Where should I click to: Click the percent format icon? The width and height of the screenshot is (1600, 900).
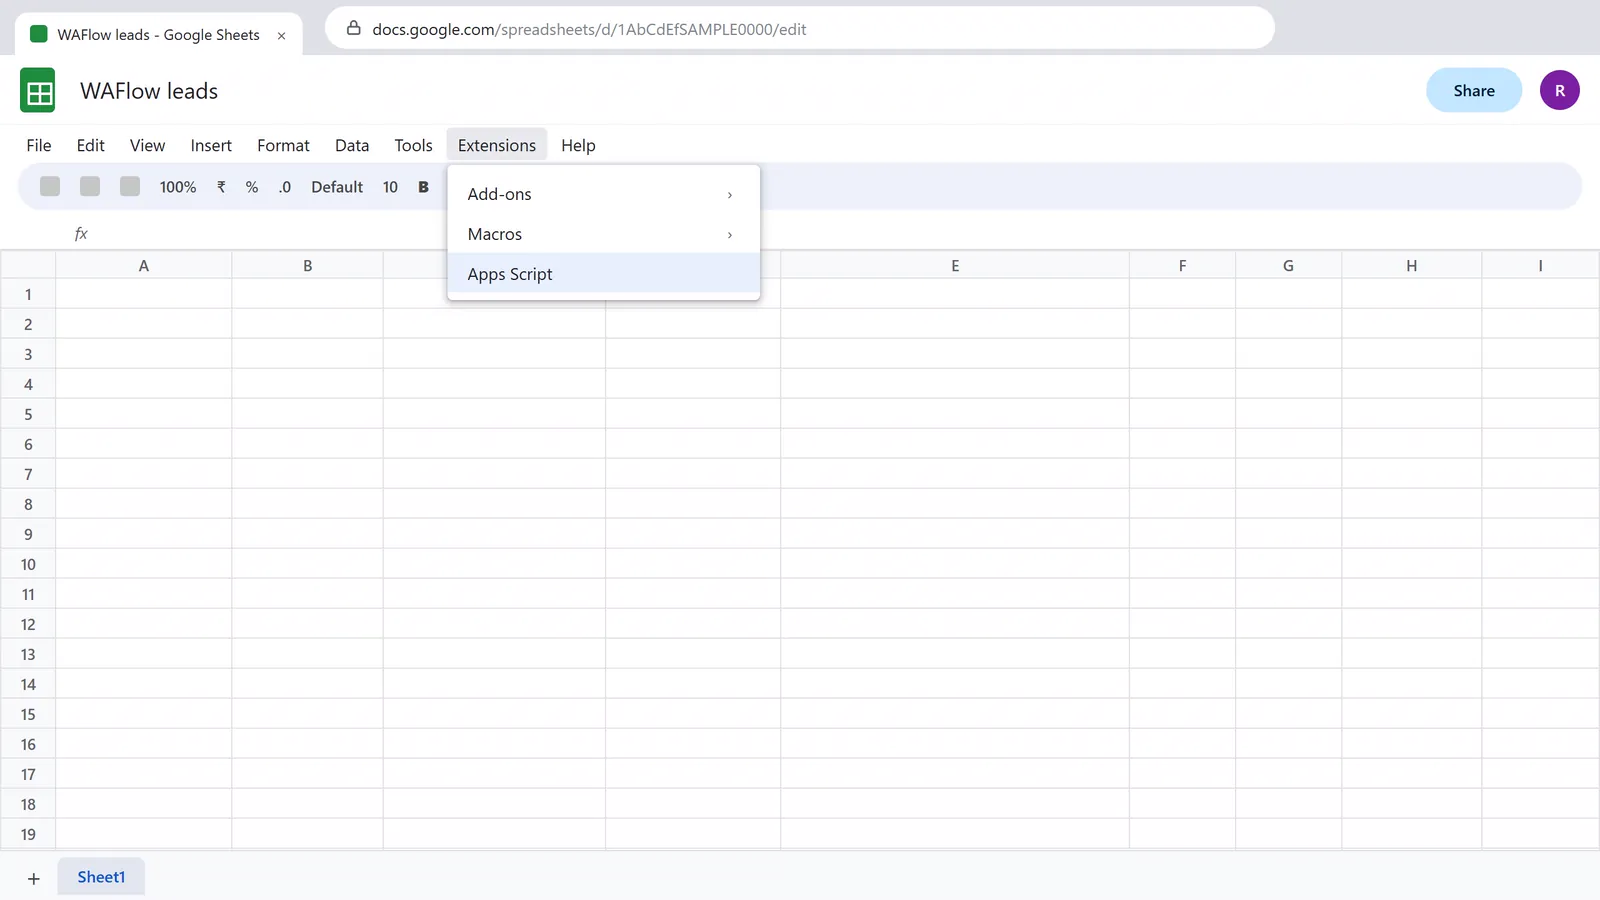252,187
